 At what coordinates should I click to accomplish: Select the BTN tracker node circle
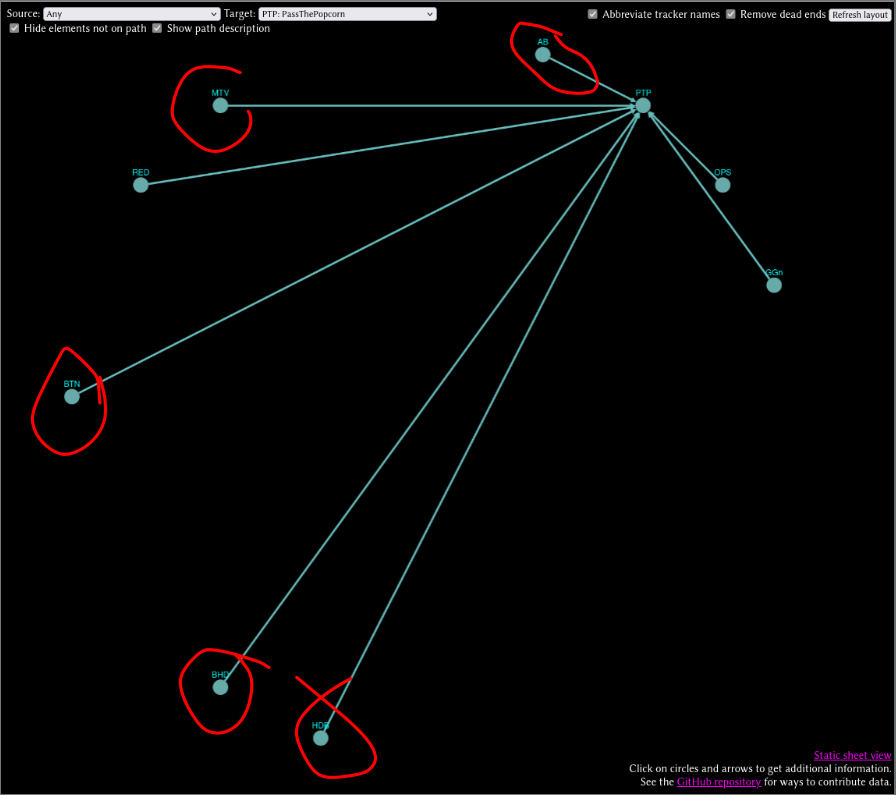[x=72, y=397]
